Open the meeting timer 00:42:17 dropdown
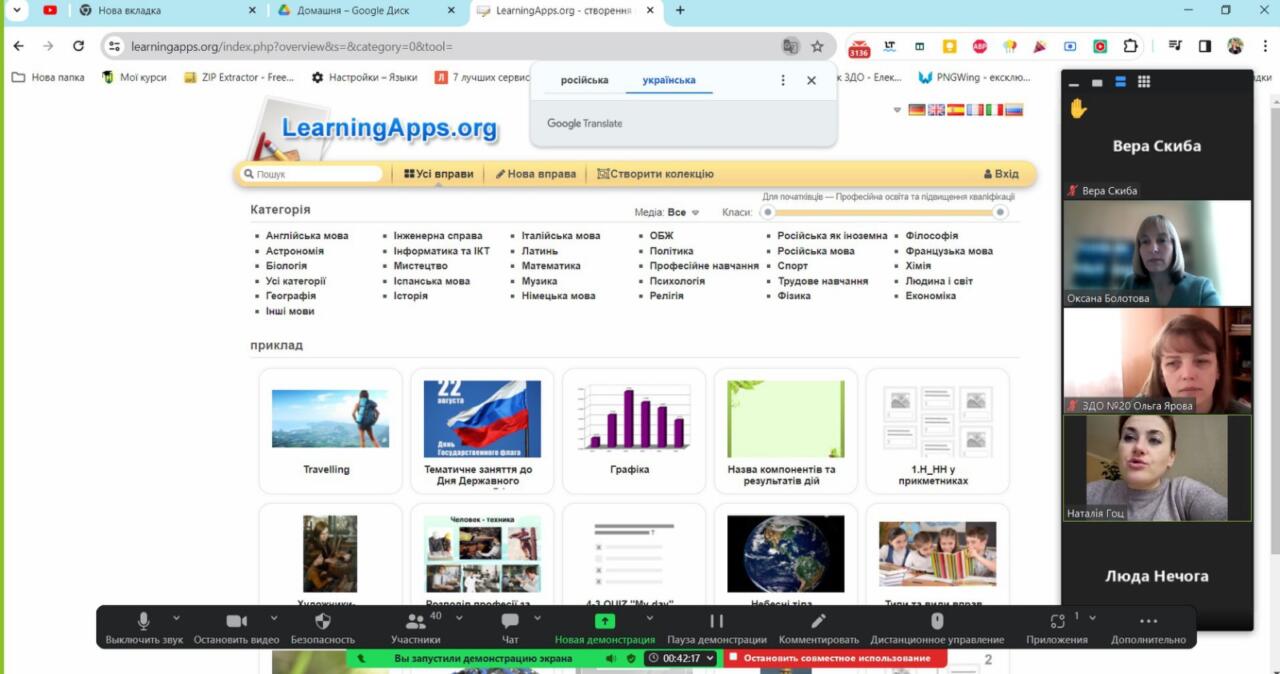The image size is (1280, 674). (683, 658)
